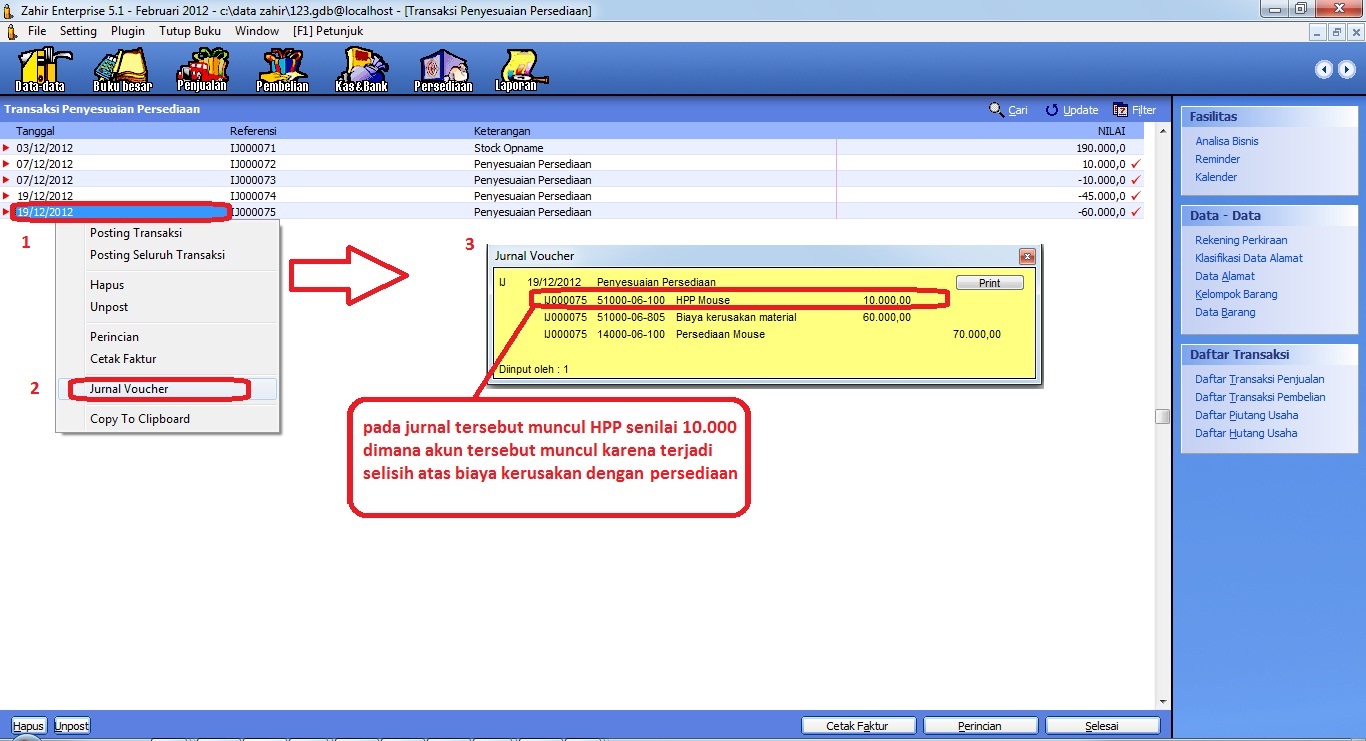Toggle the posted checkmark on IJ000074 row

coord(1135,196)
